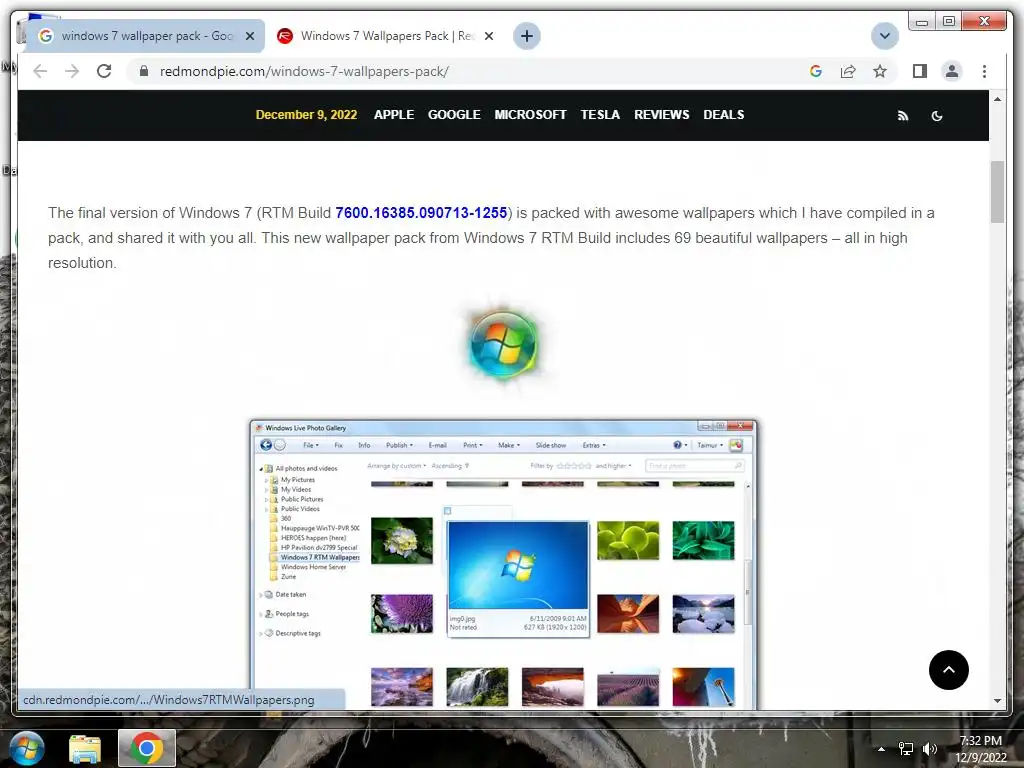Open the REVIEWS menu section

click(x=662, y=114)
